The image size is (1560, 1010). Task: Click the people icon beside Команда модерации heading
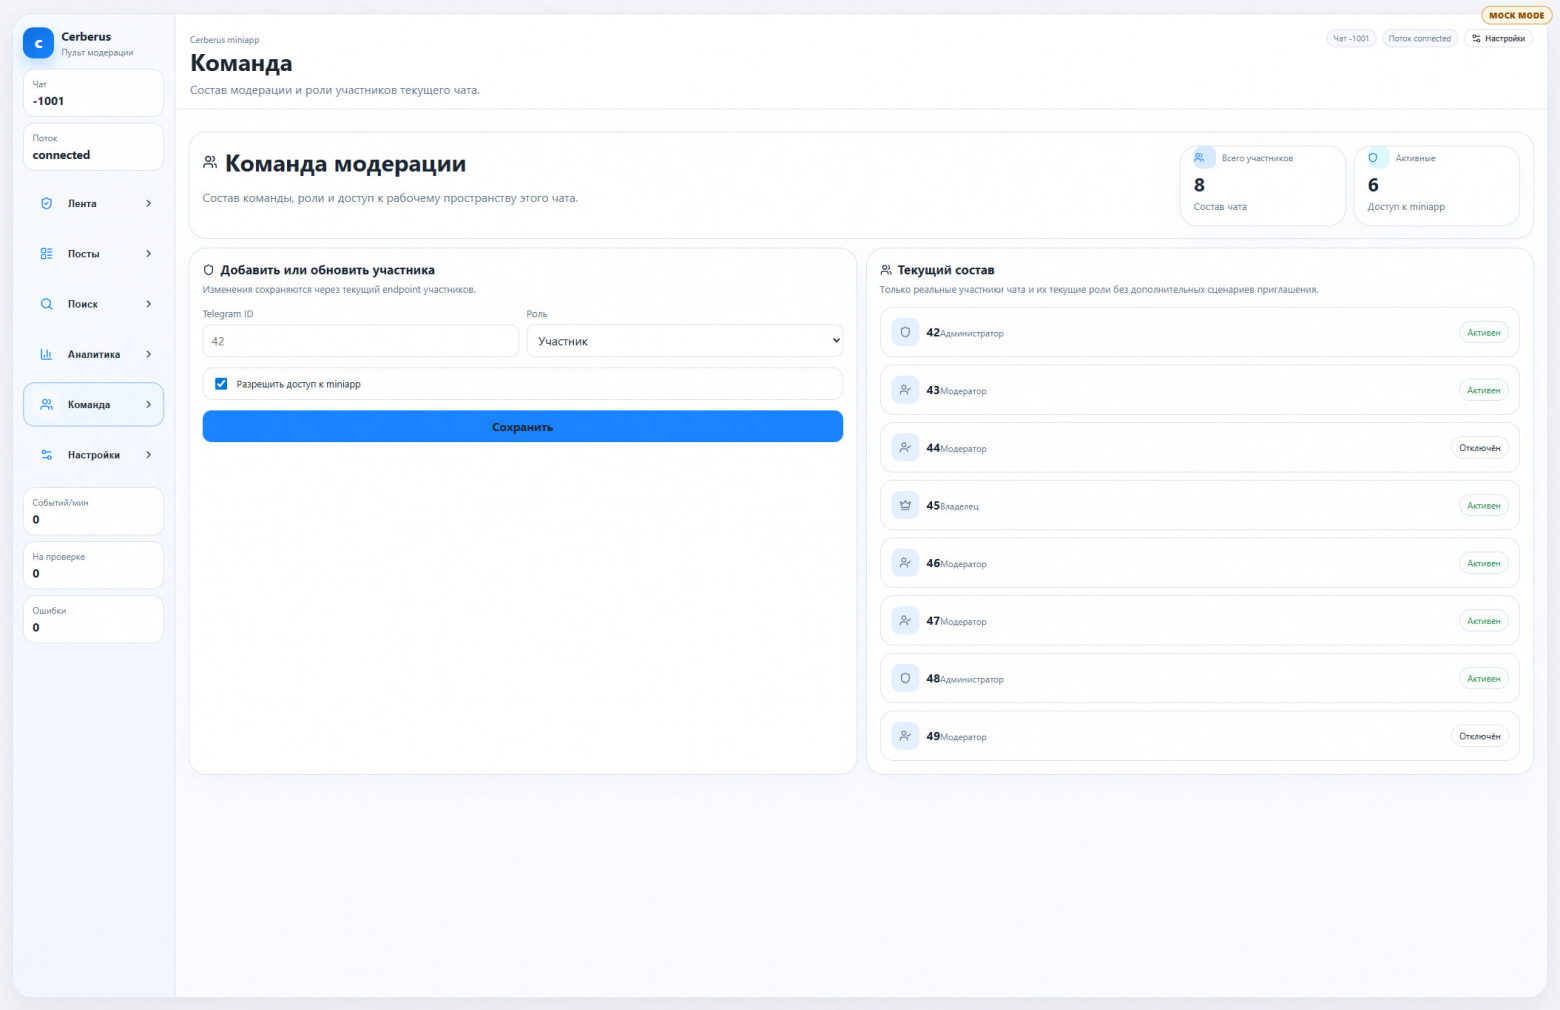pyautogui.click(x=210, y=162)
